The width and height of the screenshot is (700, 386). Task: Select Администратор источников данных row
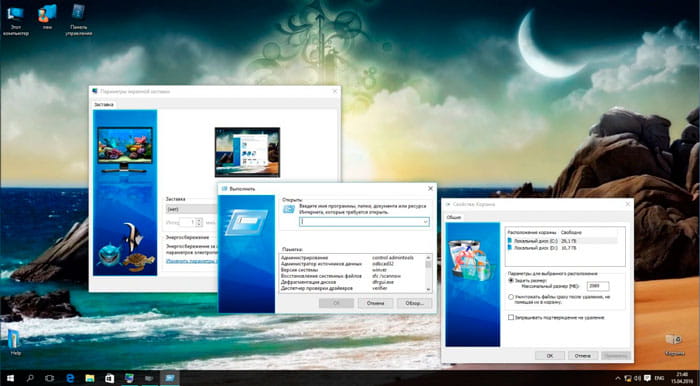[x=352, y=264]
